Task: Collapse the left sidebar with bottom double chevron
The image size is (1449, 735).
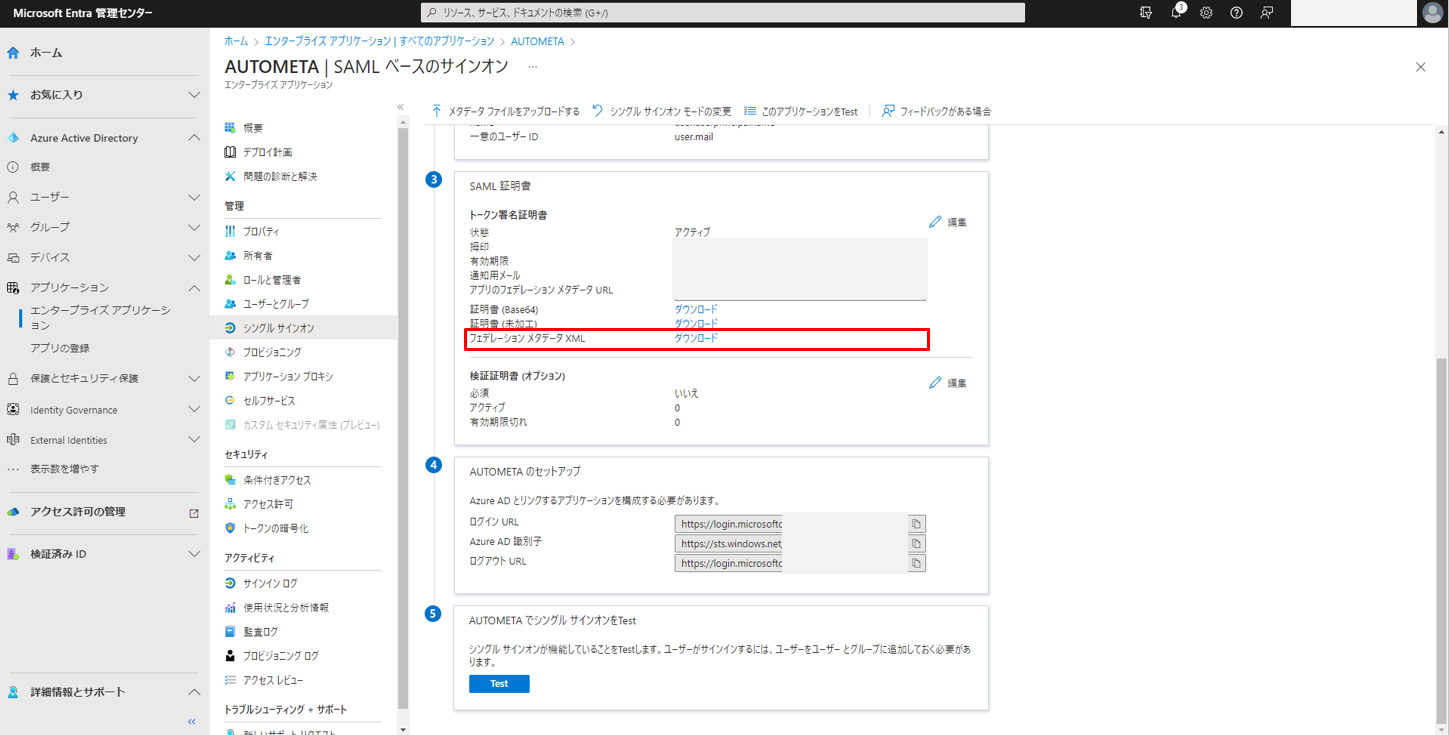Action: [x=192, y=722]
